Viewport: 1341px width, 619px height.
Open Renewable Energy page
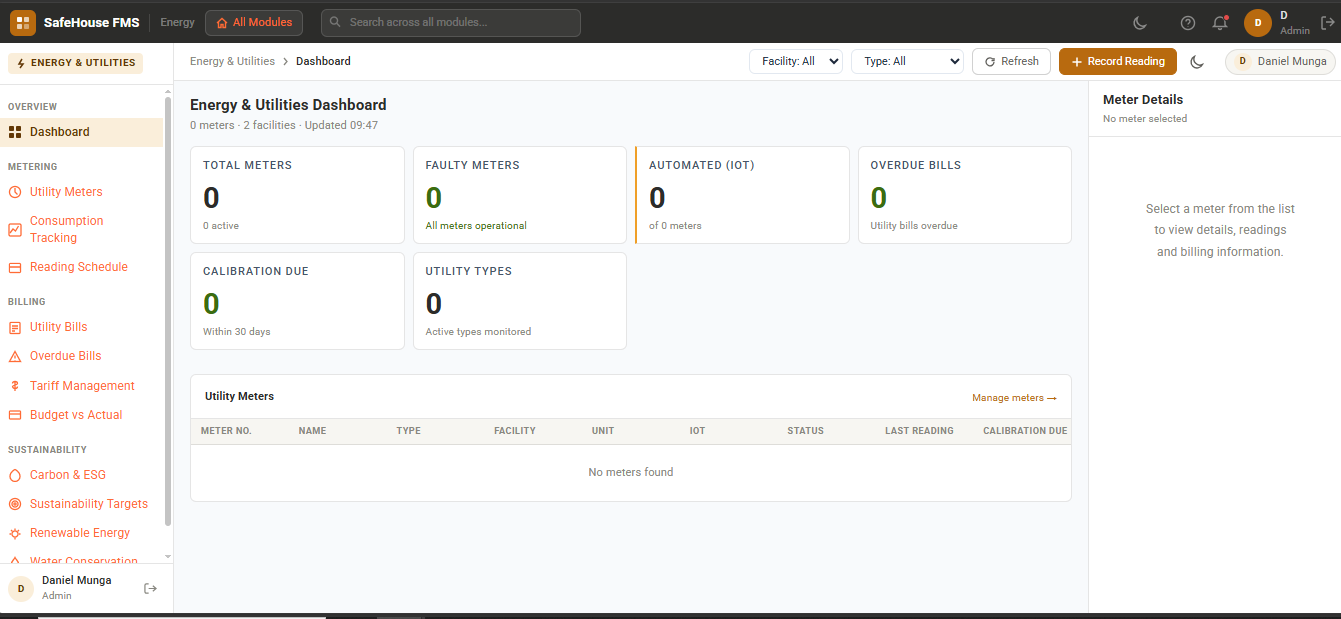pos(82,533)
